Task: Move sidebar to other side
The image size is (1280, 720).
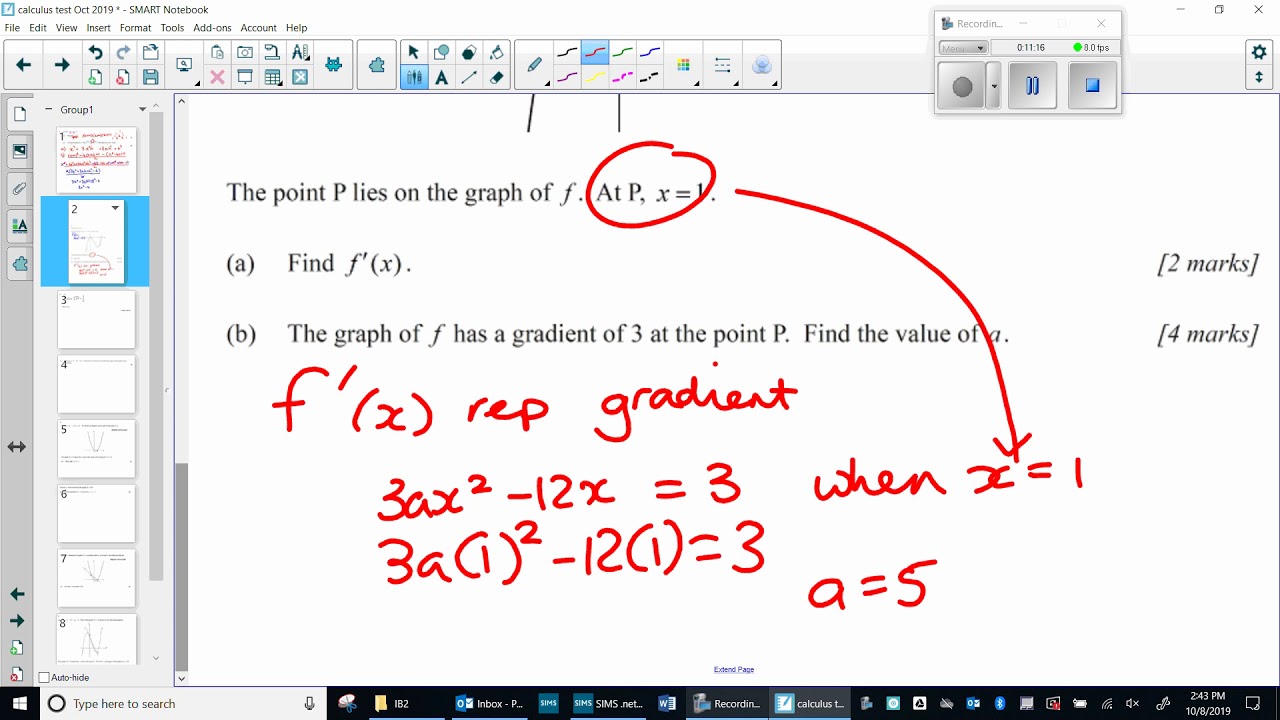Action: pos(17,447)
